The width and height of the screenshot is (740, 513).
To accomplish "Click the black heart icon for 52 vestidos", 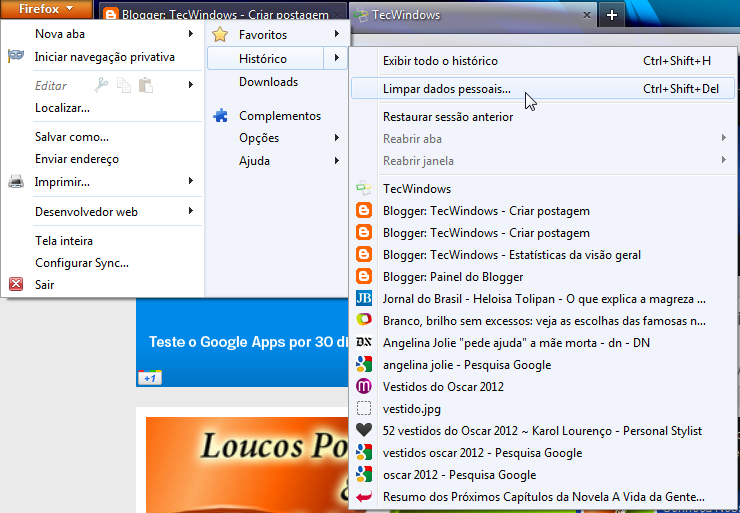I will [x=364, y=431].
